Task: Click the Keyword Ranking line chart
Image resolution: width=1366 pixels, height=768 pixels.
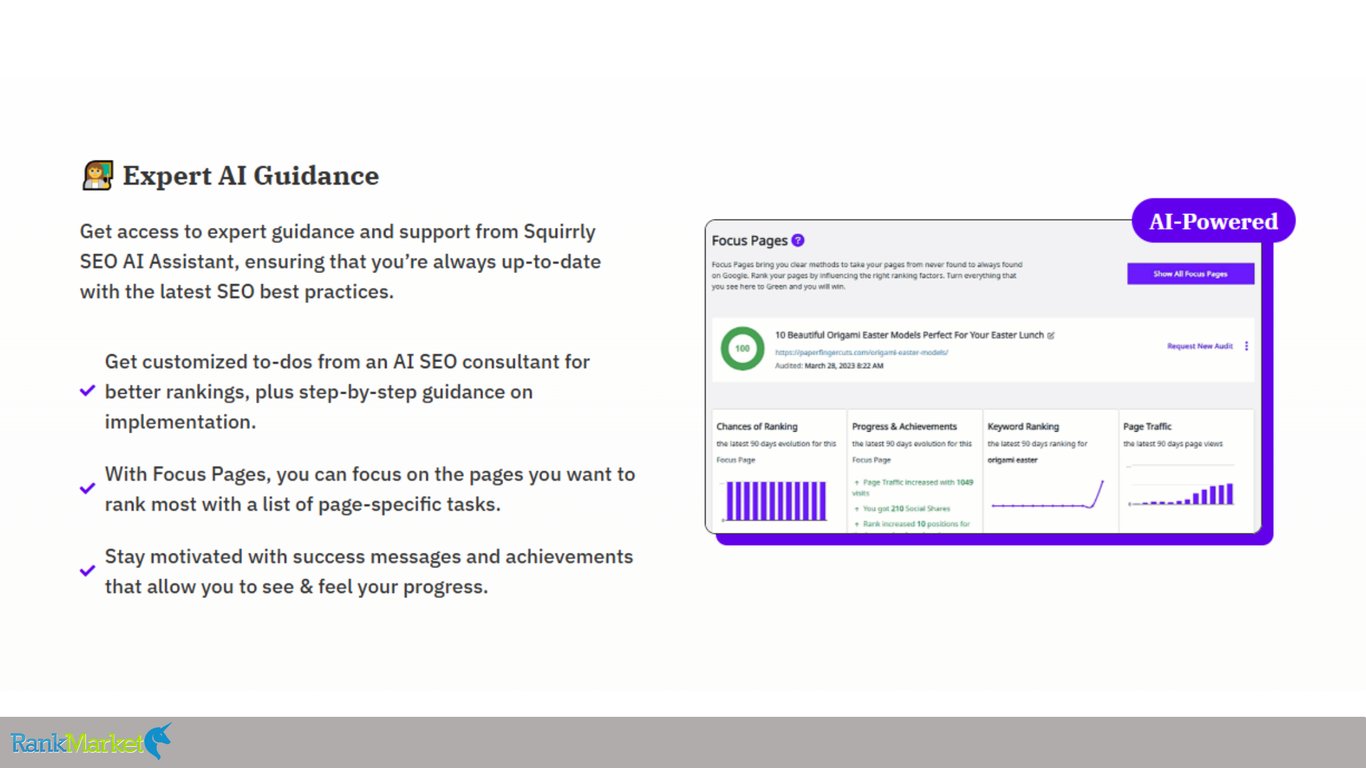Action: [x=1047, y=495]
